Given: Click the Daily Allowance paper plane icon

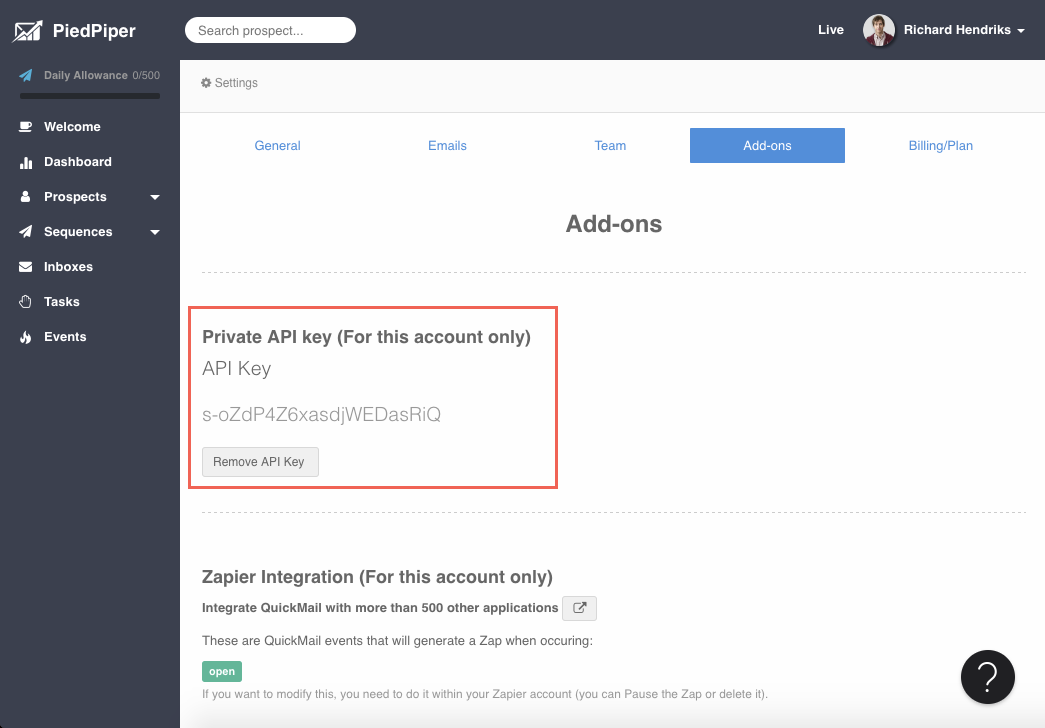Looking at the screenshot, I should 26,76.
